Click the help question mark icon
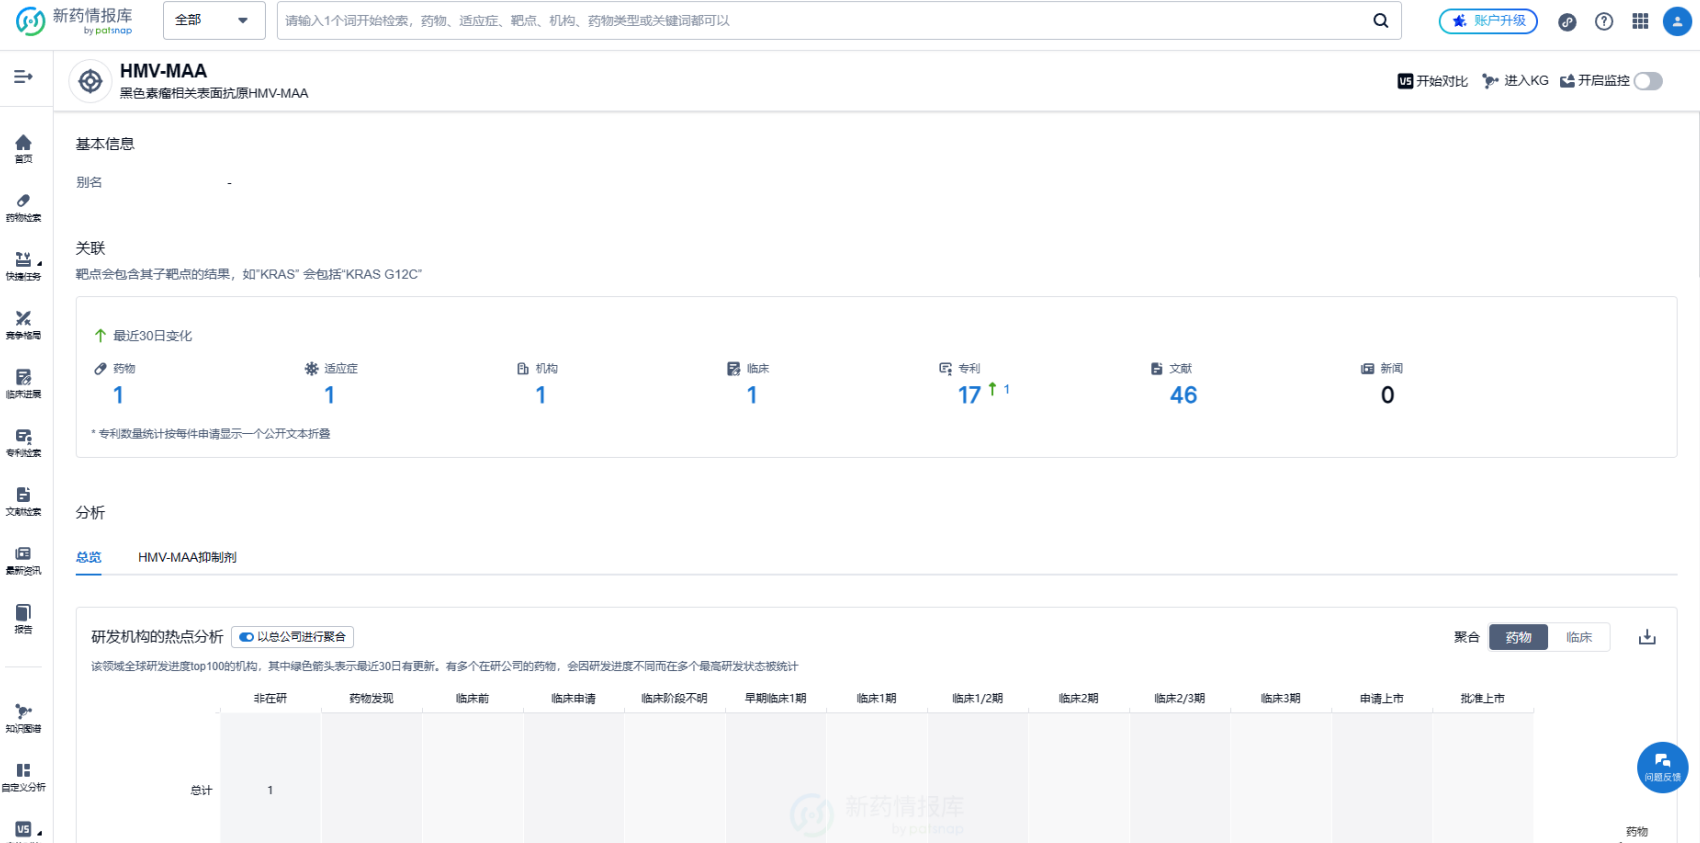This screenshot has height=843, width=1700. point(1604,21)
